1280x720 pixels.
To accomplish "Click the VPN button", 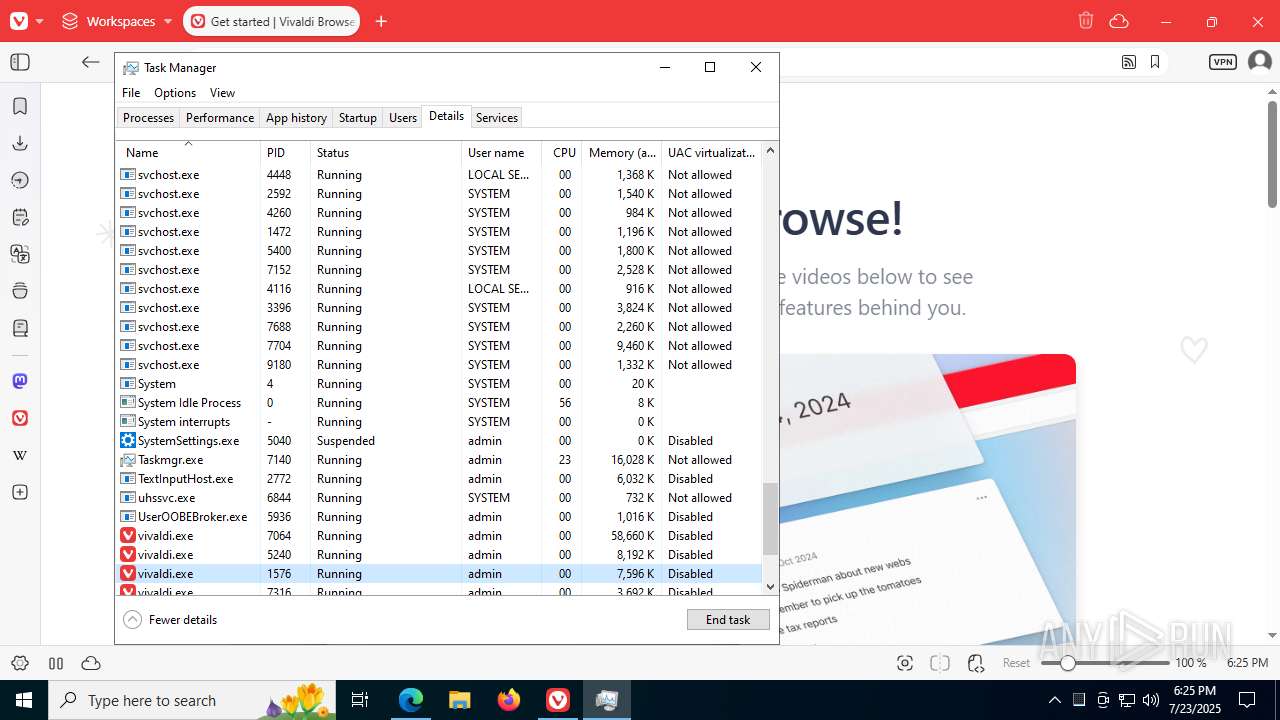I will pos(1223,62).
